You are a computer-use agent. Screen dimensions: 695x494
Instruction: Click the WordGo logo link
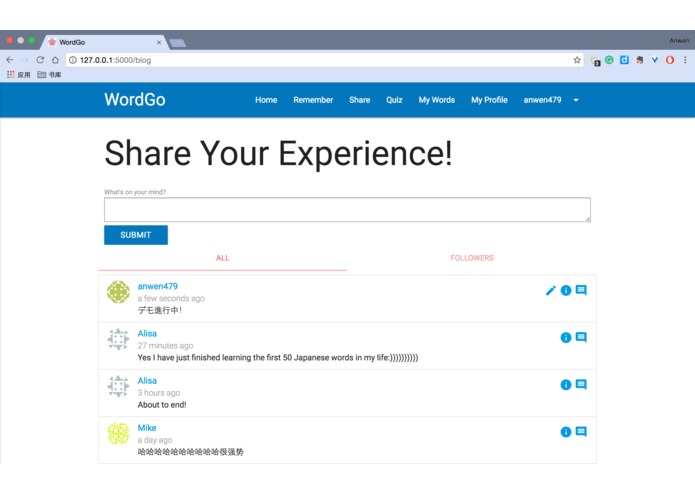coord(135,100)
